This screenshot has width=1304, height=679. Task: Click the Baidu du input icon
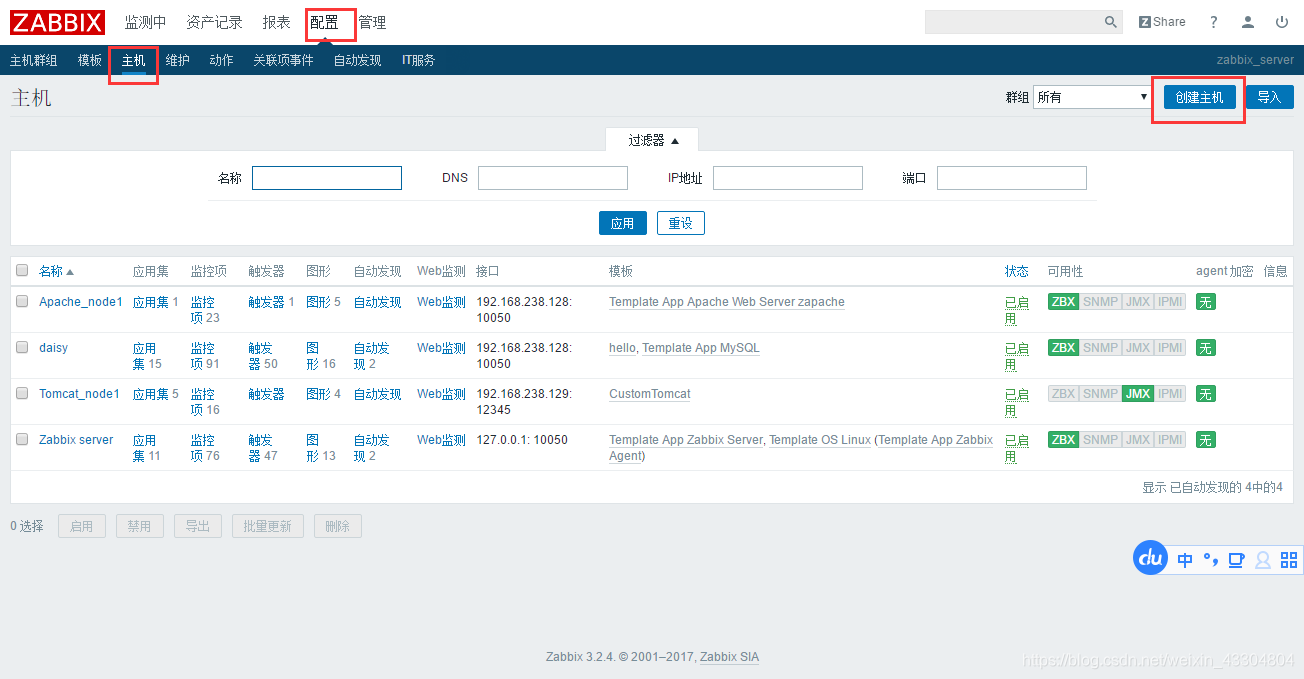tap(1151, 558)
